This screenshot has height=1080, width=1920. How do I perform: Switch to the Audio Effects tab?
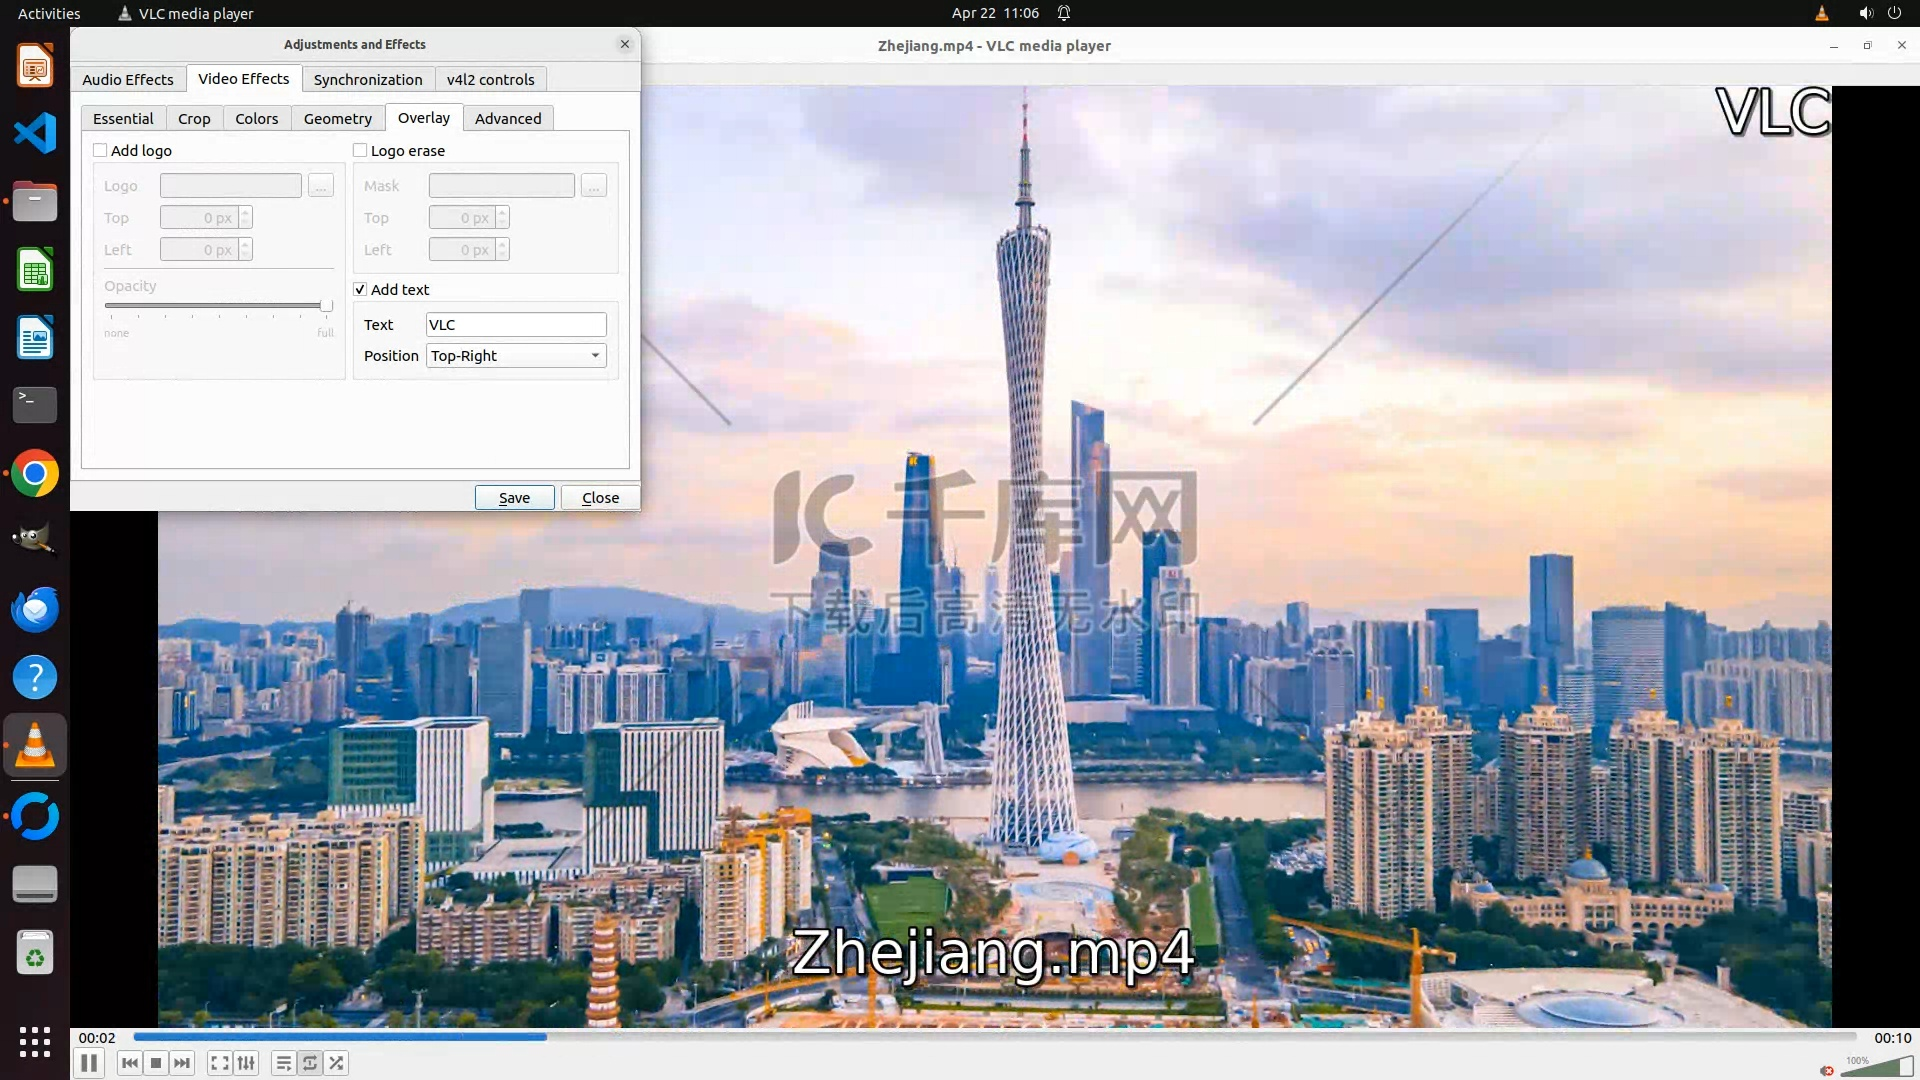[x=128, y=80]
